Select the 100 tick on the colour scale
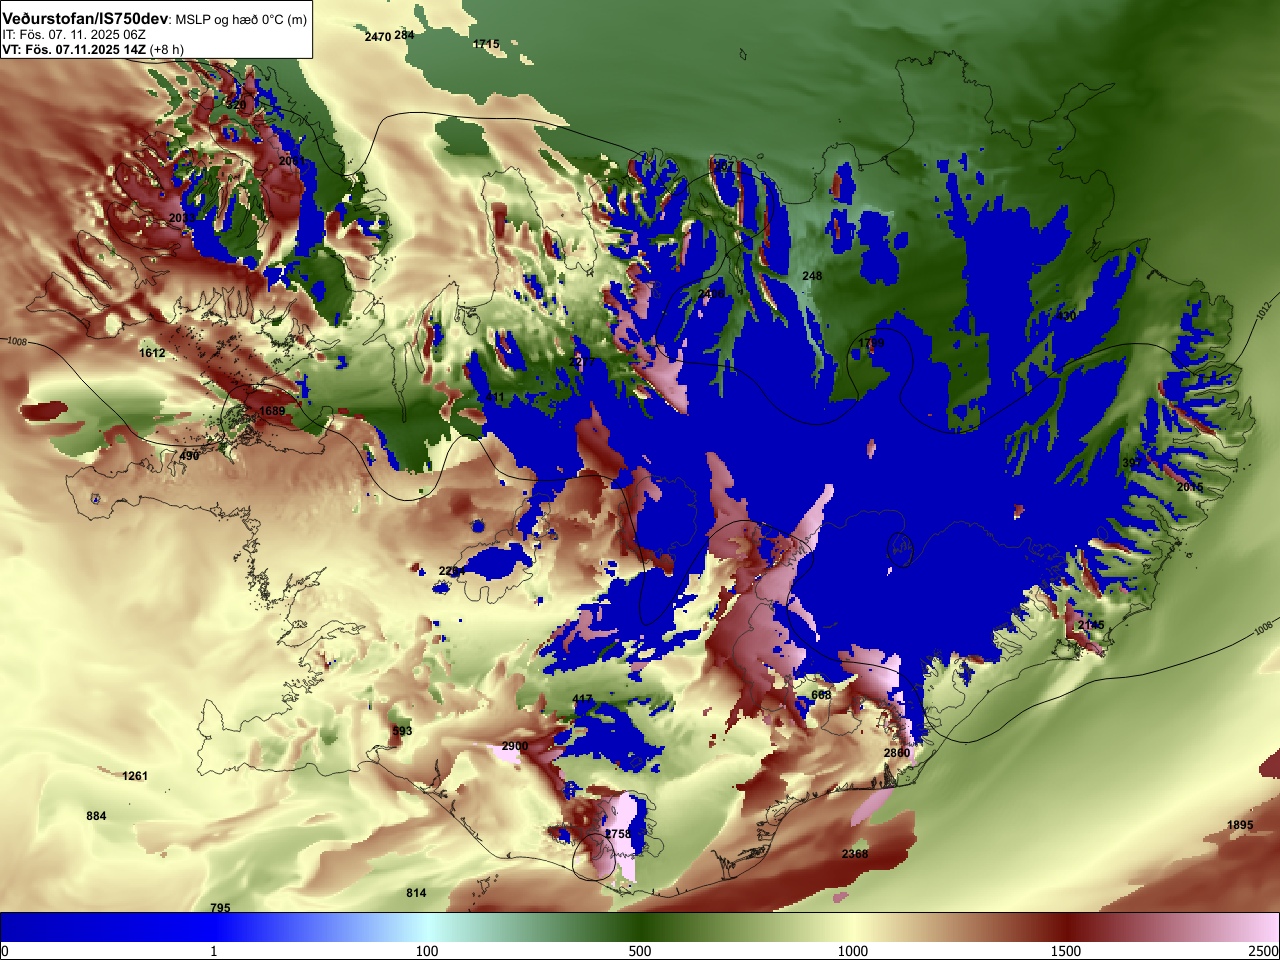This screenshot has width=1280, height=960. tap(427, 951)
